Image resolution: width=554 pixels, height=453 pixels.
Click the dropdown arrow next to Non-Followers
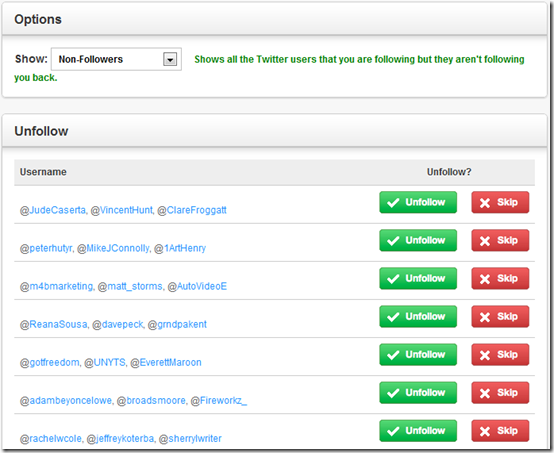pos(170,59)
